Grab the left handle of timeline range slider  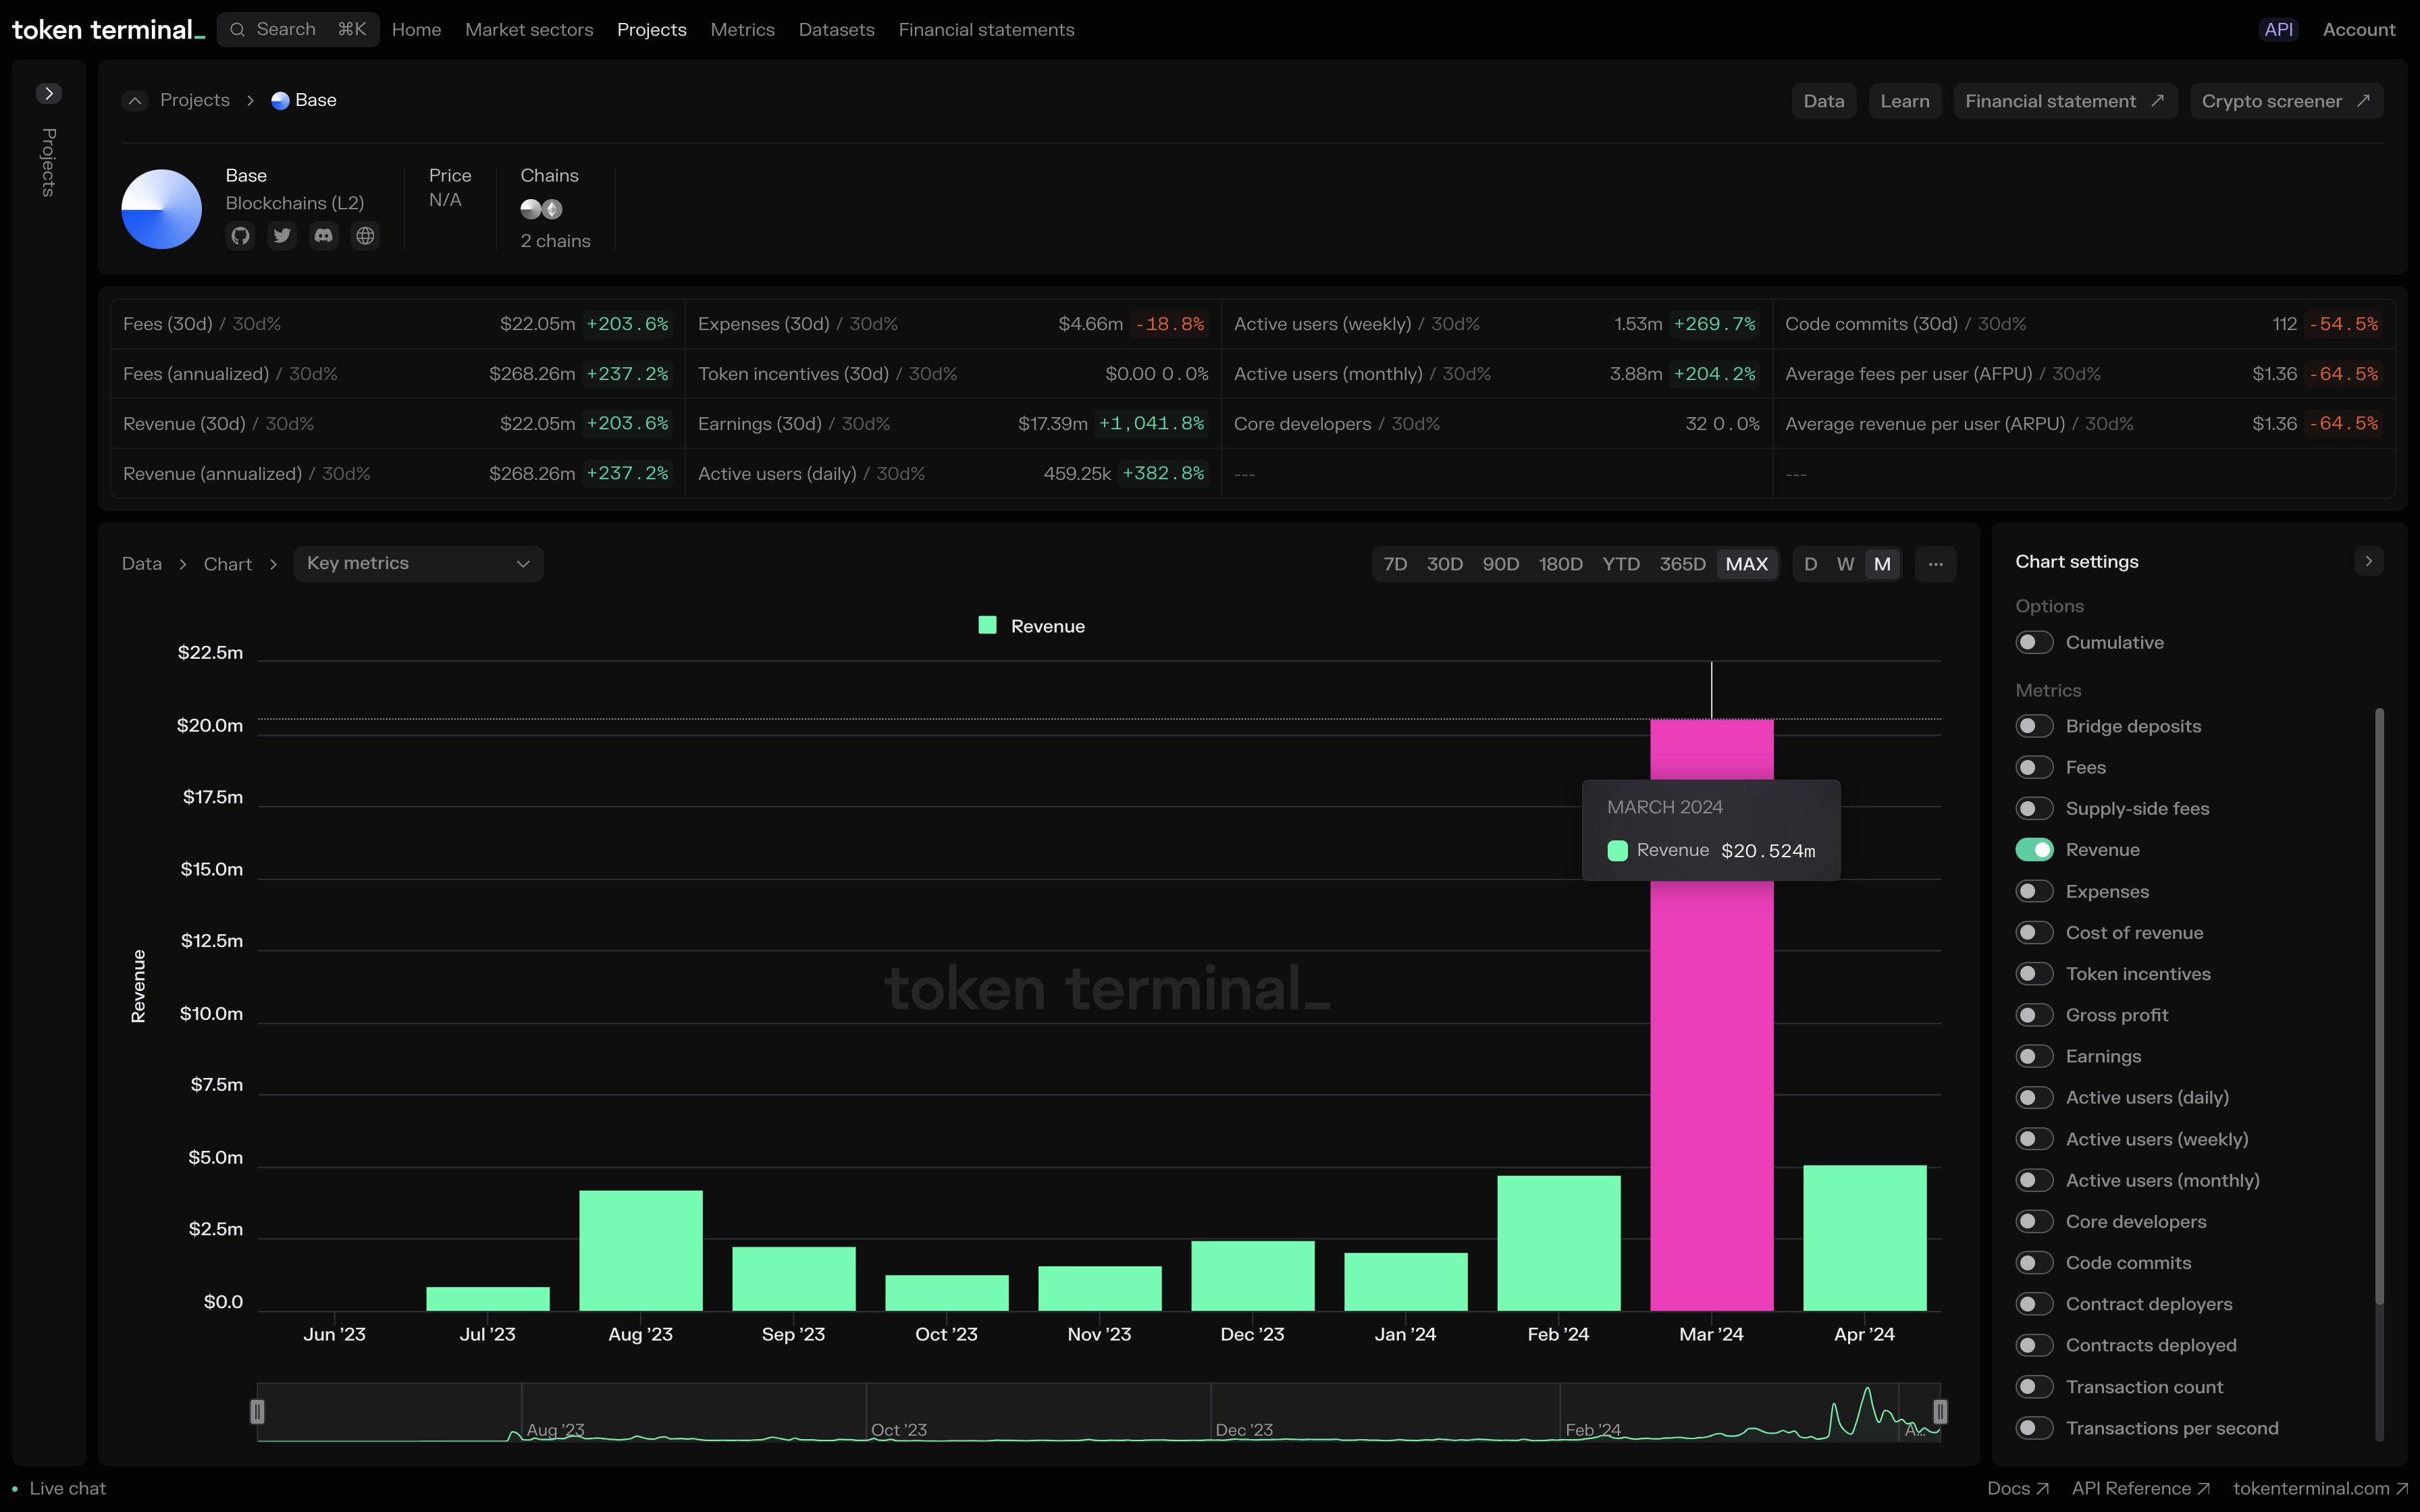click(x=257, y=1411)
